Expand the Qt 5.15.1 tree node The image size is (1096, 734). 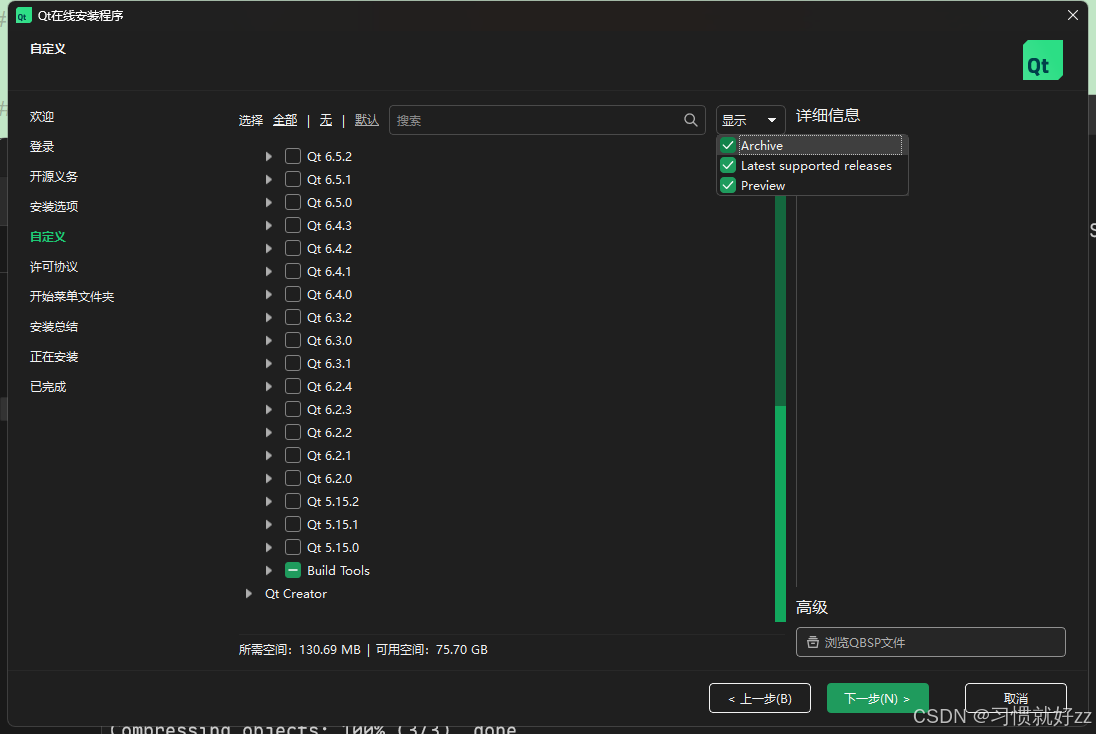268,524
